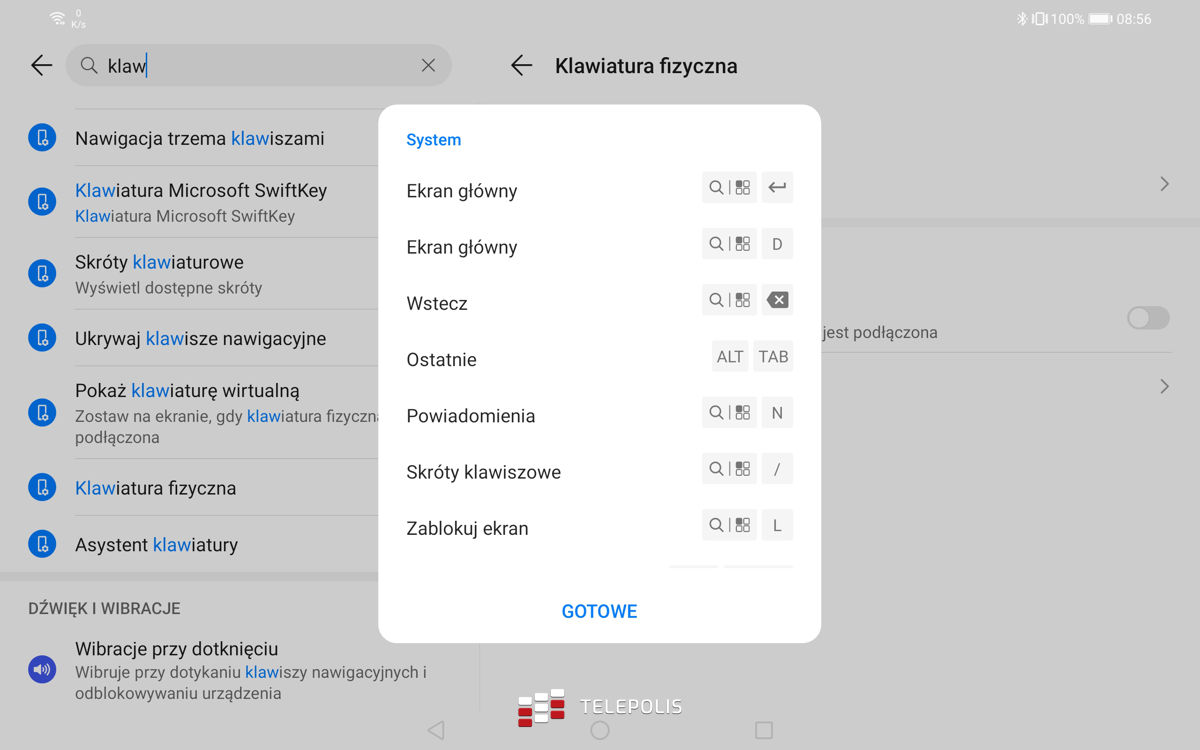1200x750 pixels.
Task: Tap the speaker icon for Wibracje przy dotknięciu
Action: (42, 669)
